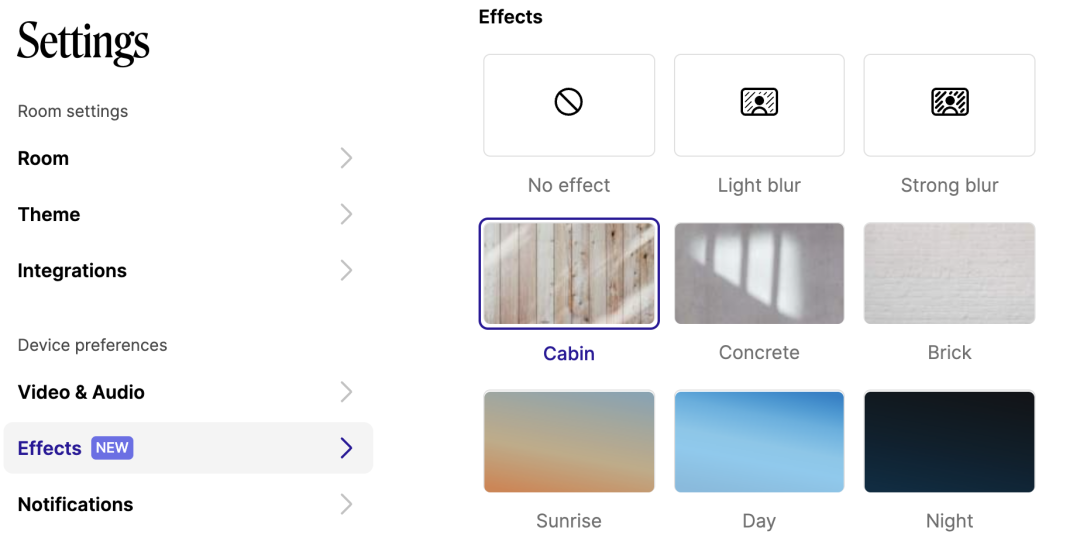Screen dimensions: 1080x545
Task: Select the Sunrise gradient background
Action: pos(569,442)
